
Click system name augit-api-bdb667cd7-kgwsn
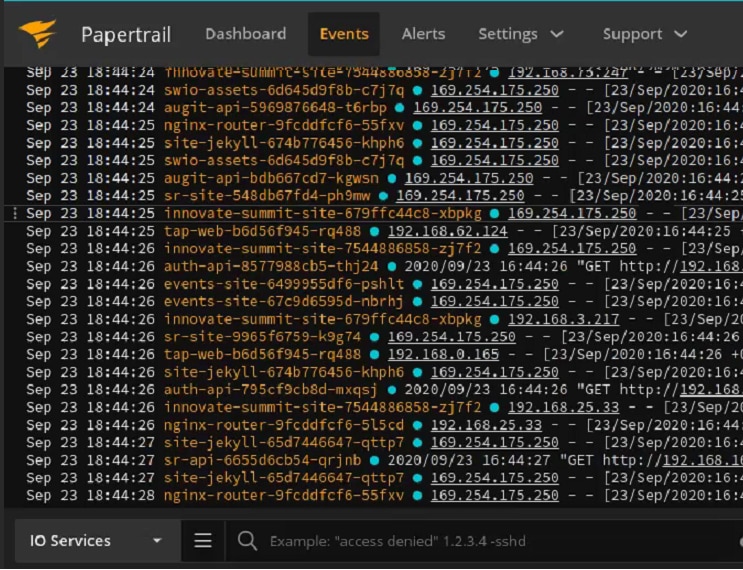(271, 178)
